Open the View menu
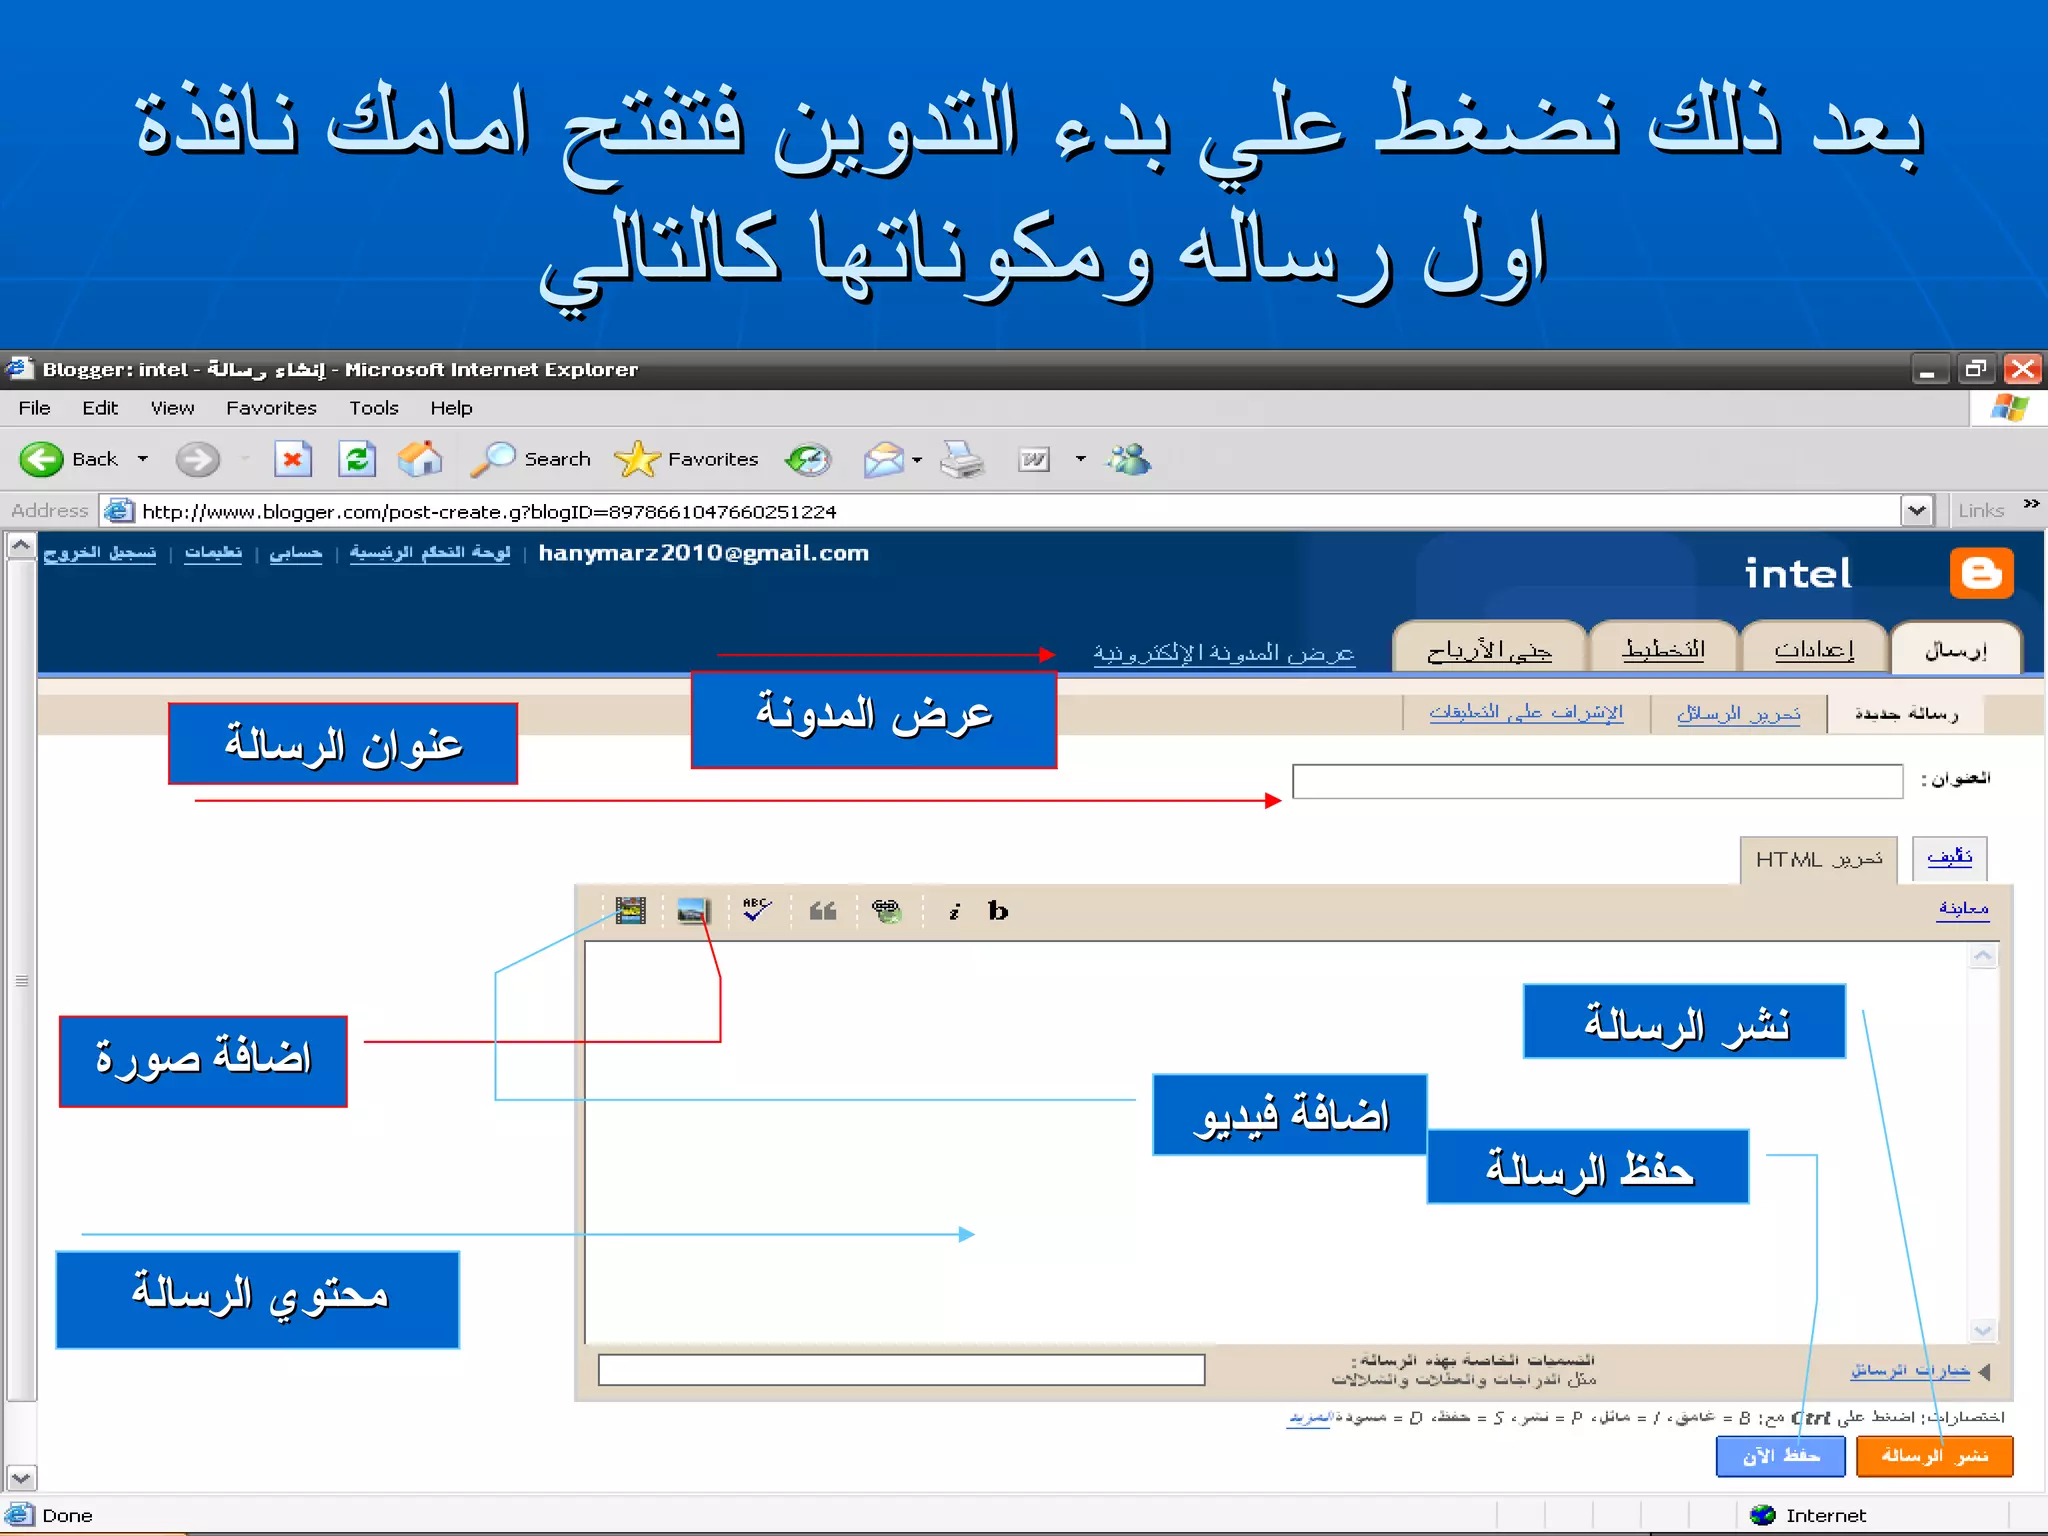2048x1536 pixels. [172, 408]
